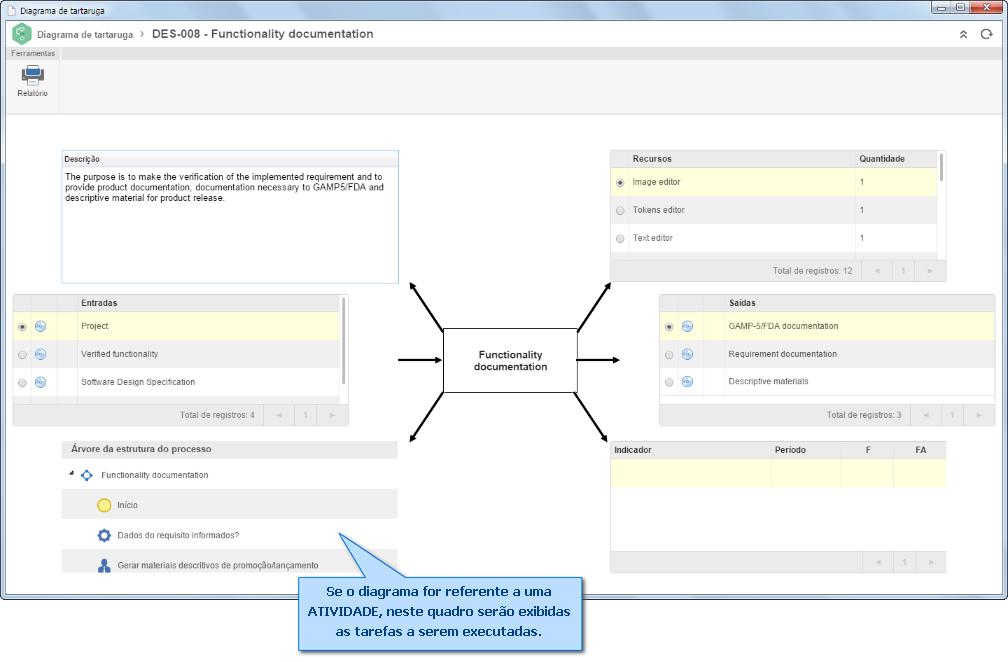Image resolution: width=1008 pixels, height=662 pixels.
Task: Open the Ferramentas toolbar tab
Action: [x=33, y=53]
